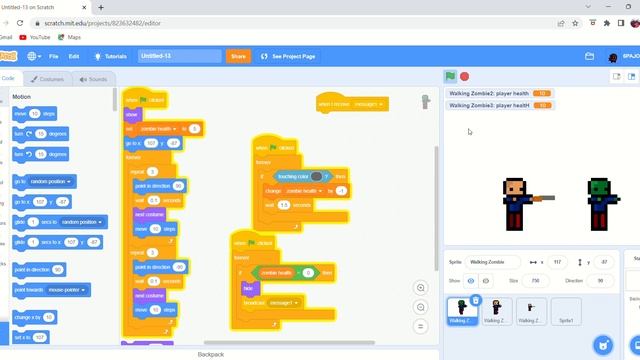Click the change x by 10 block

[34, 317]
